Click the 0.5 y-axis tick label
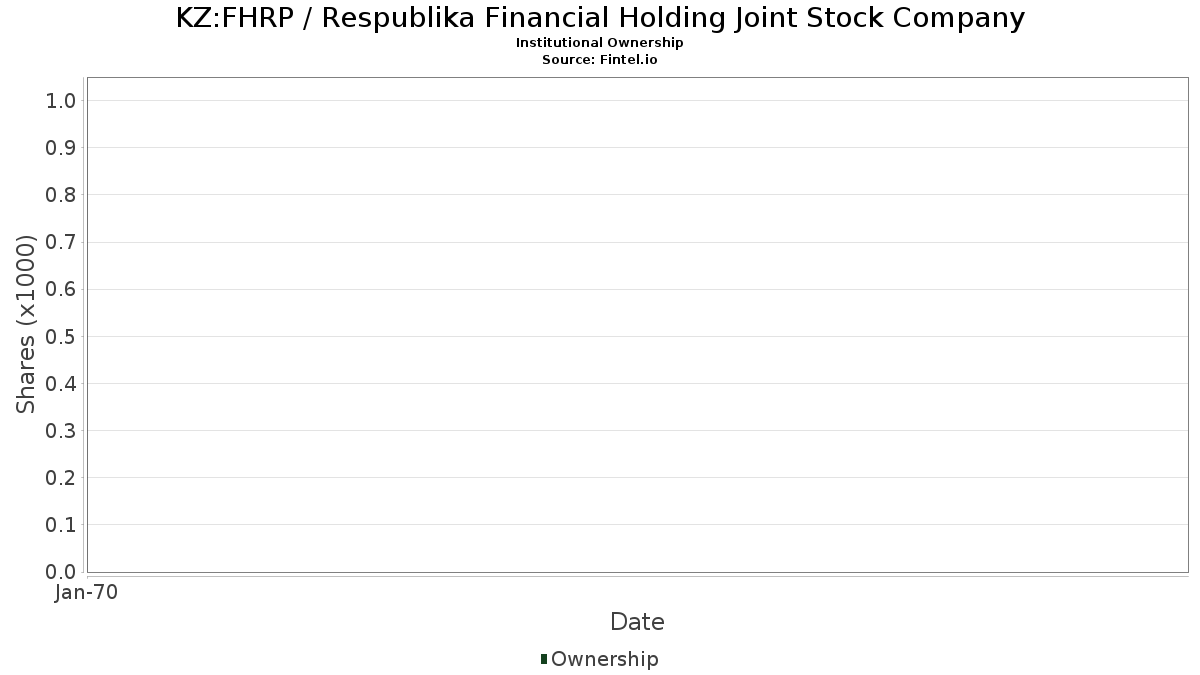 (61, 336)
